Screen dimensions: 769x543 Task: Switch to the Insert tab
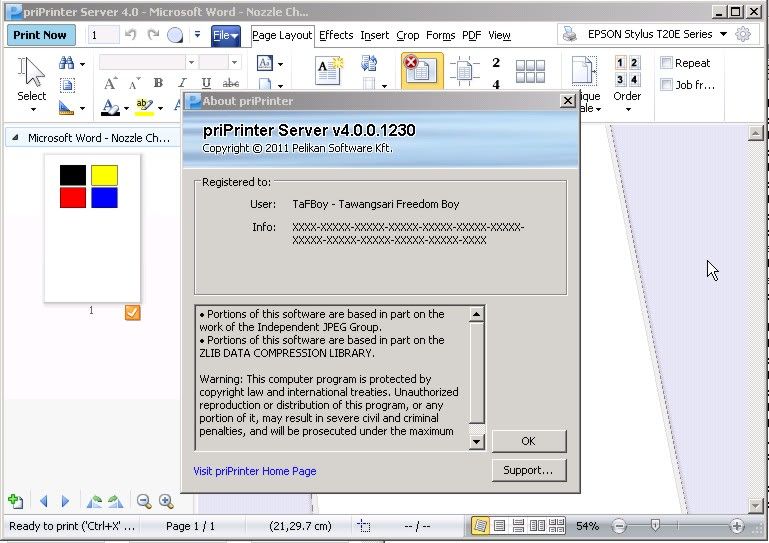375,35
